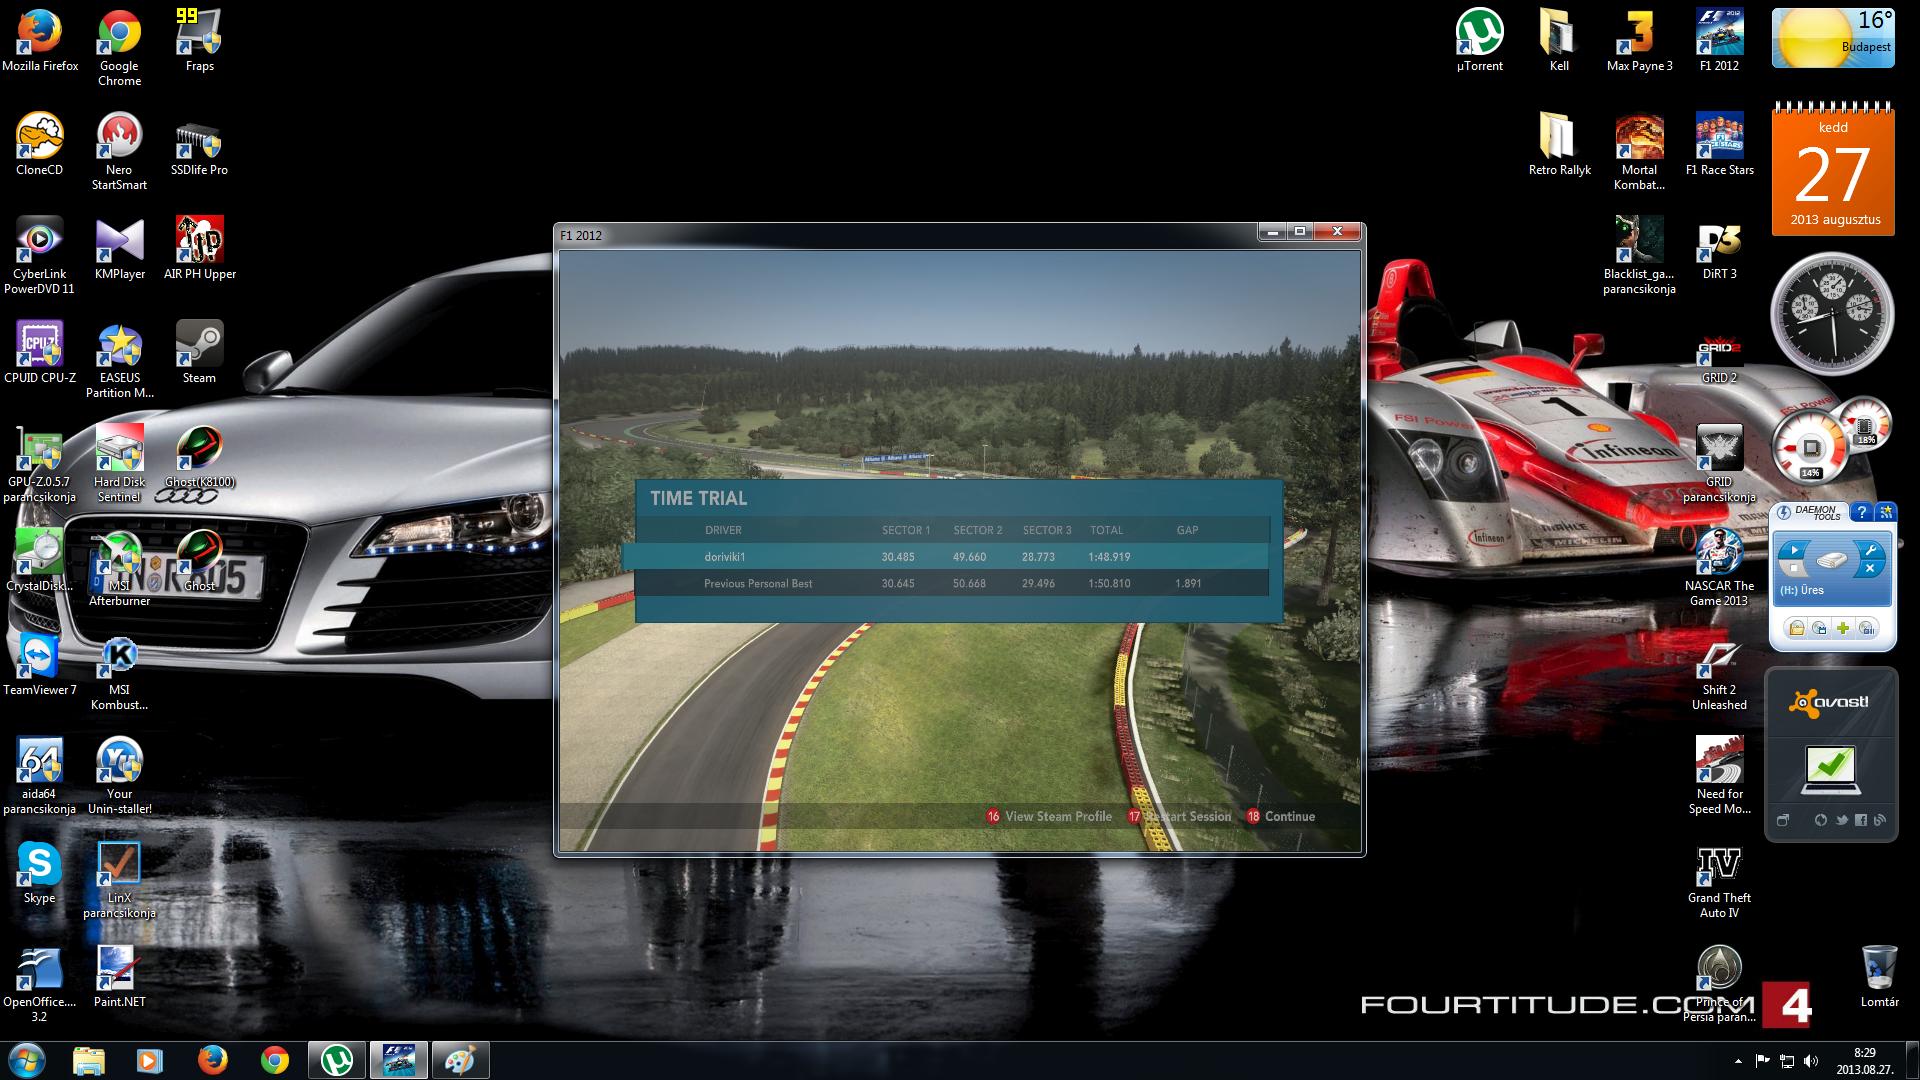Viewport: 1920px width, 1080px height.
Task: Switch to F1 2012 taskbar button
Action: tap(398, 1060)
